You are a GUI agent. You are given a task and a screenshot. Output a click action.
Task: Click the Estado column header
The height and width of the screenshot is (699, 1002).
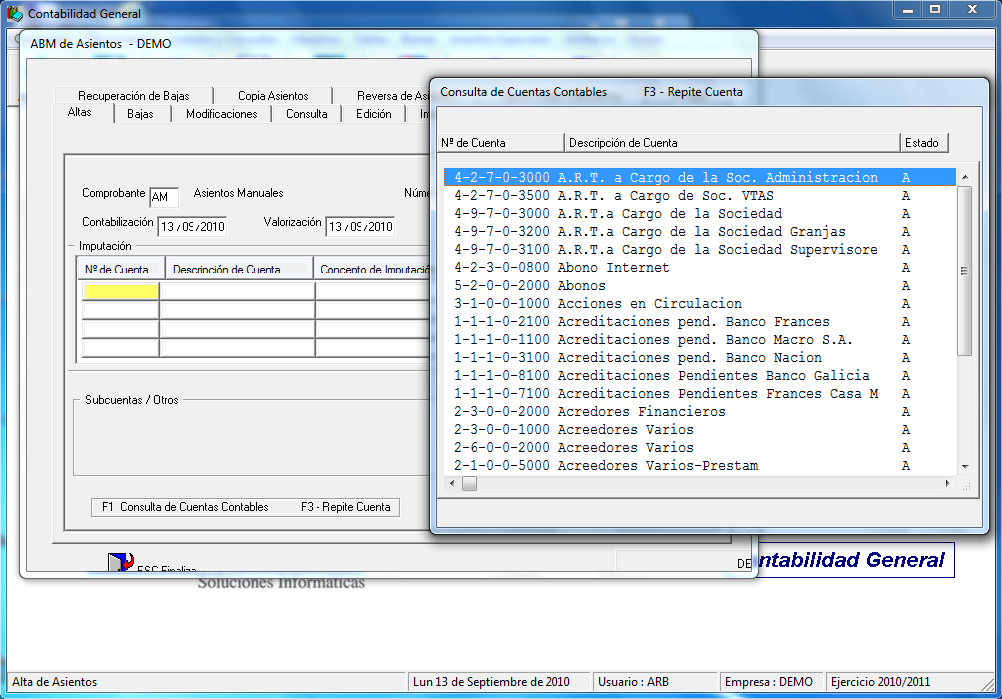(x=923, y=143)
